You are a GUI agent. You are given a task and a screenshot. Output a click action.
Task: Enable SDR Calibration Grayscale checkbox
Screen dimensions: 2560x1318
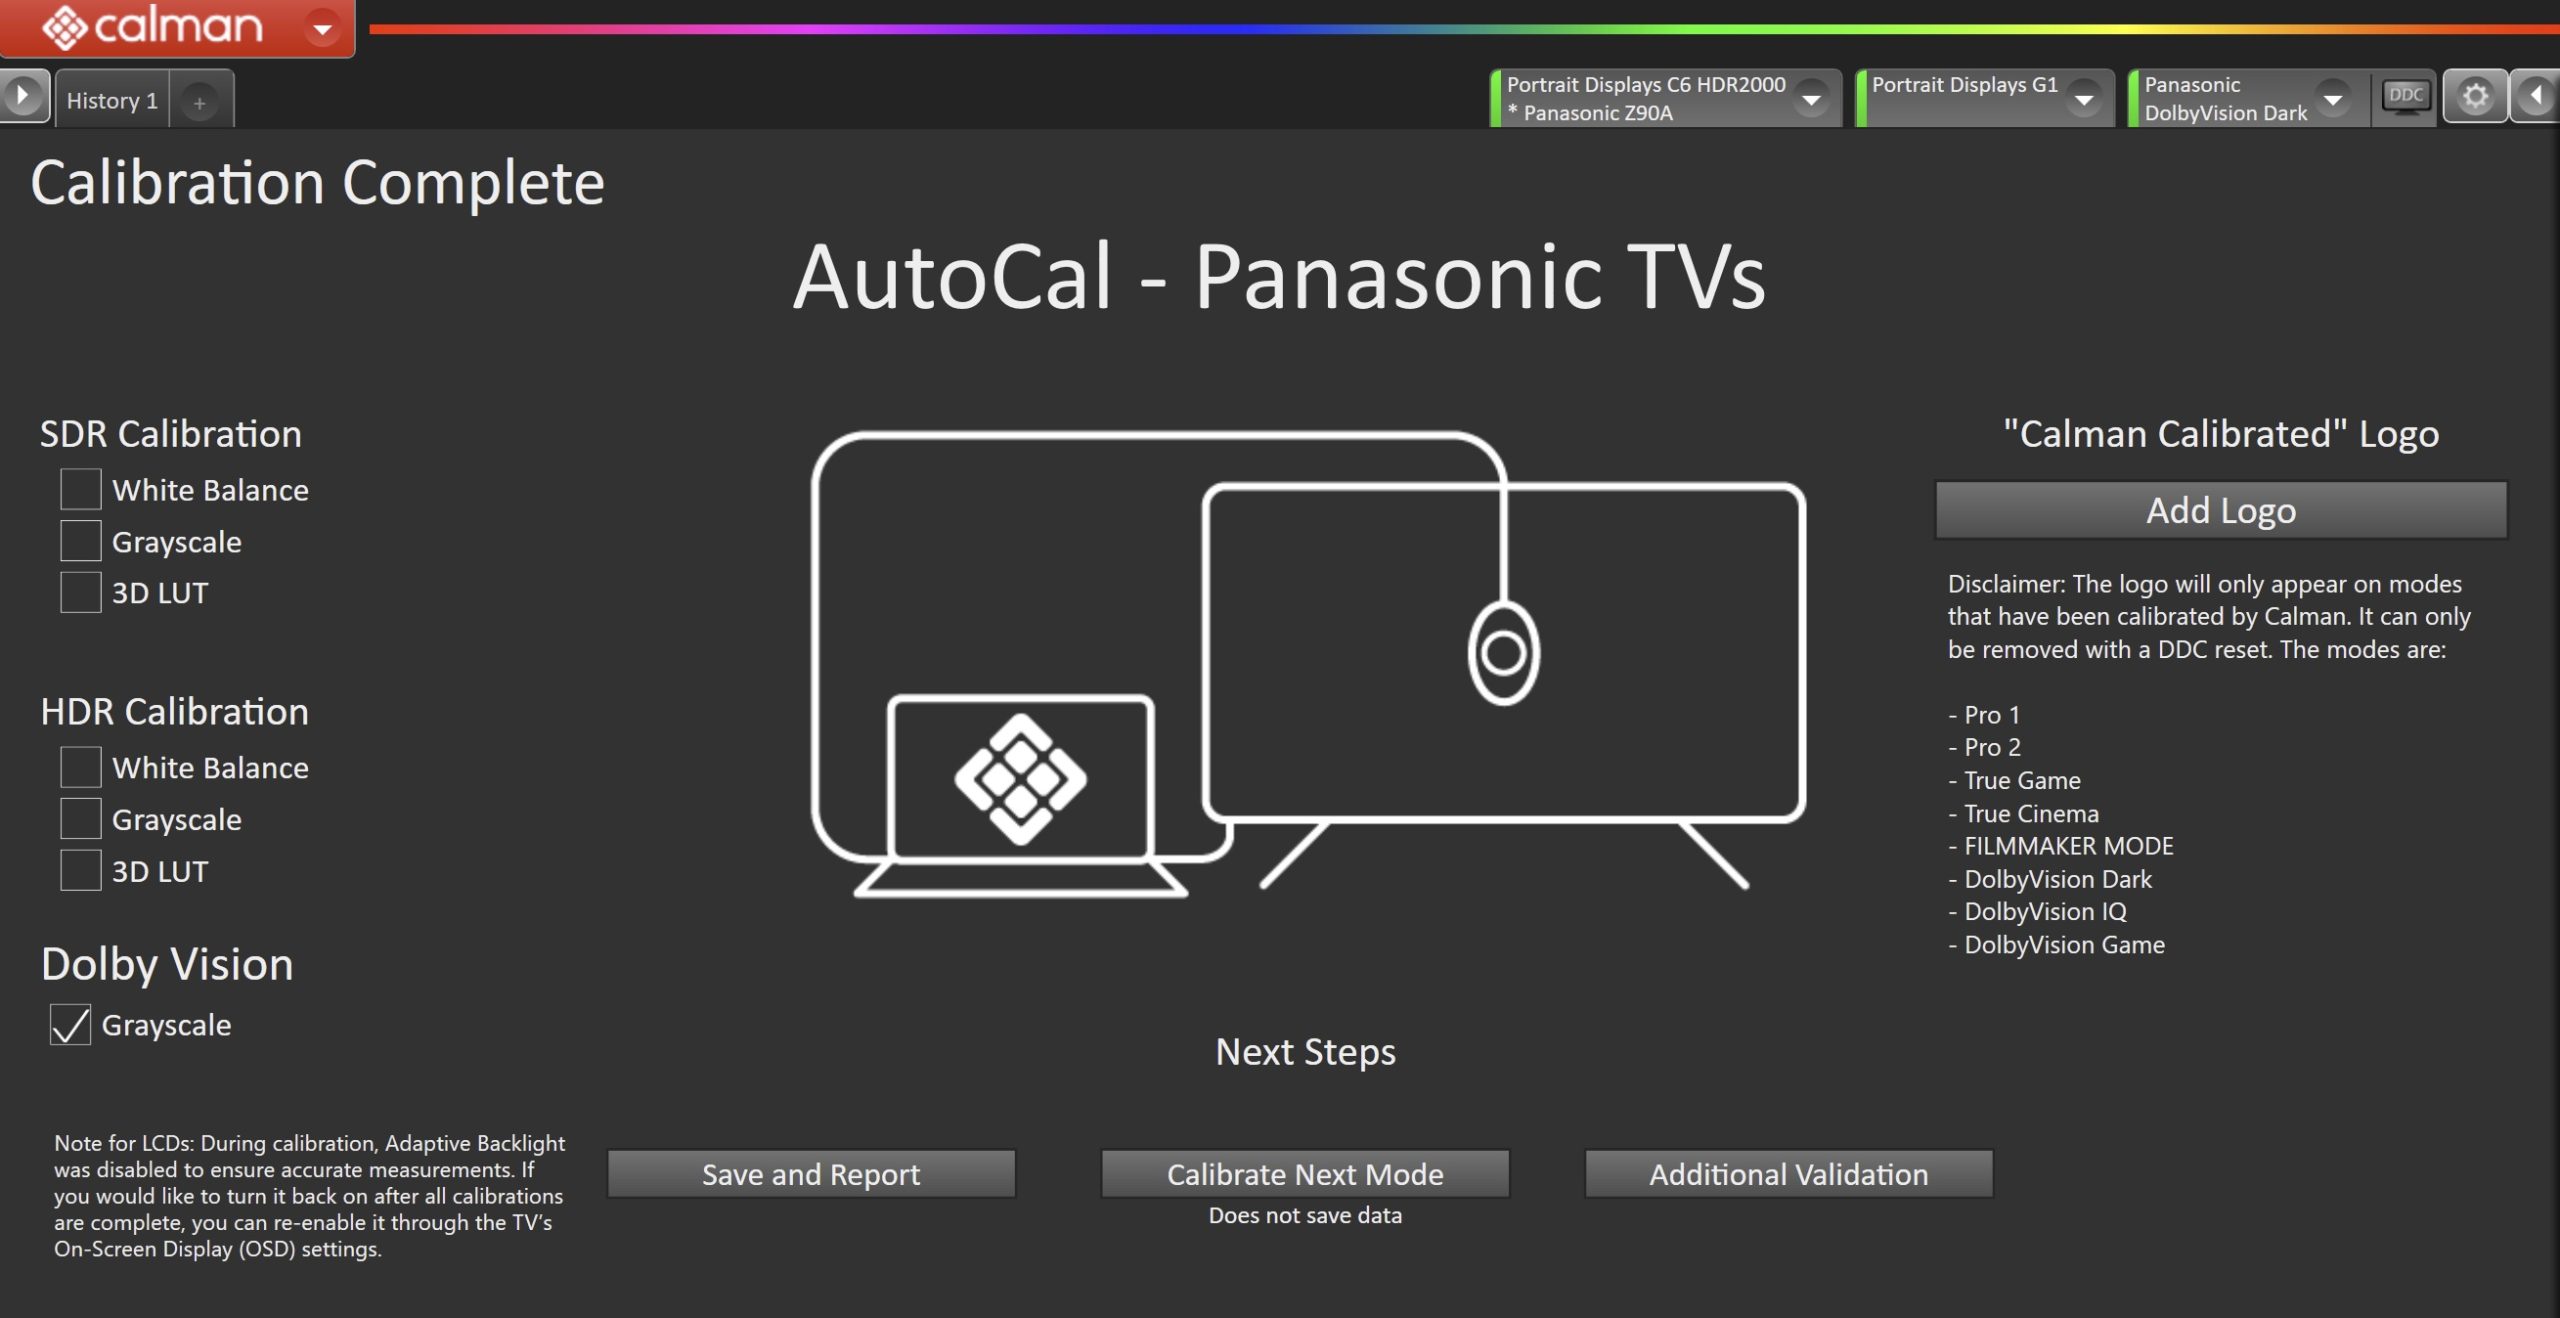pyautogui.click(x=80, y=541)
